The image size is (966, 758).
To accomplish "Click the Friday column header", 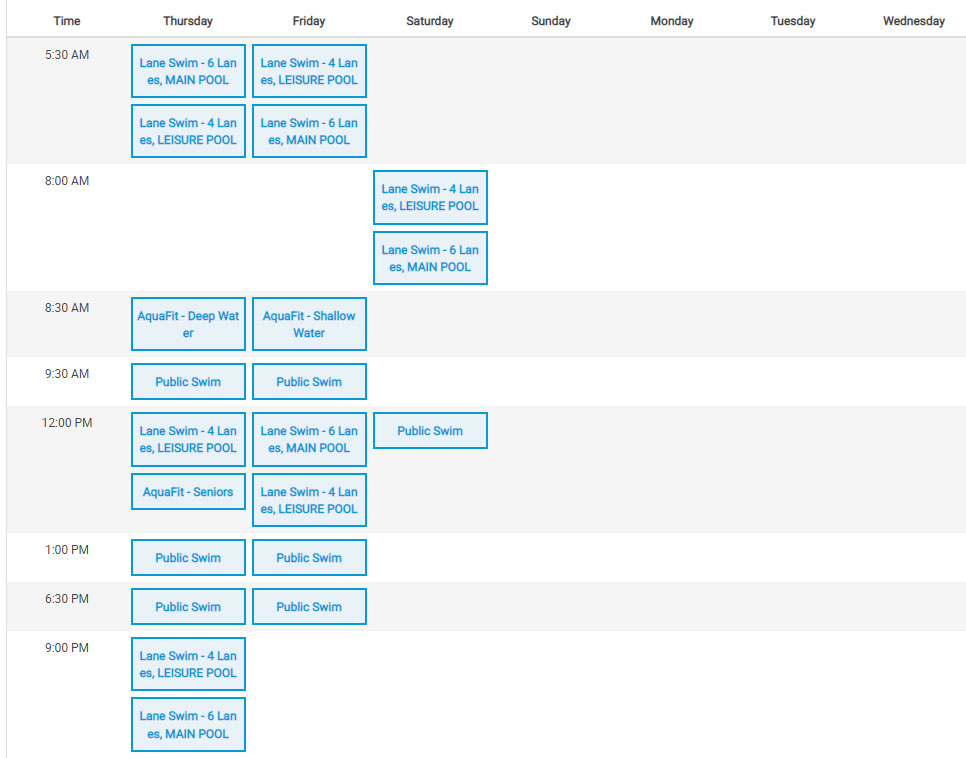I will pyautogui.click(x=309, y=21).
